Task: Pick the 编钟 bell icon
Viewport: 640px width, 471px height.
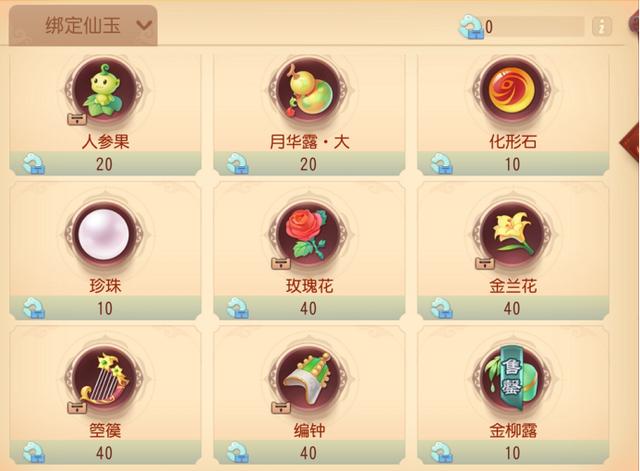Action: (309, 379)
